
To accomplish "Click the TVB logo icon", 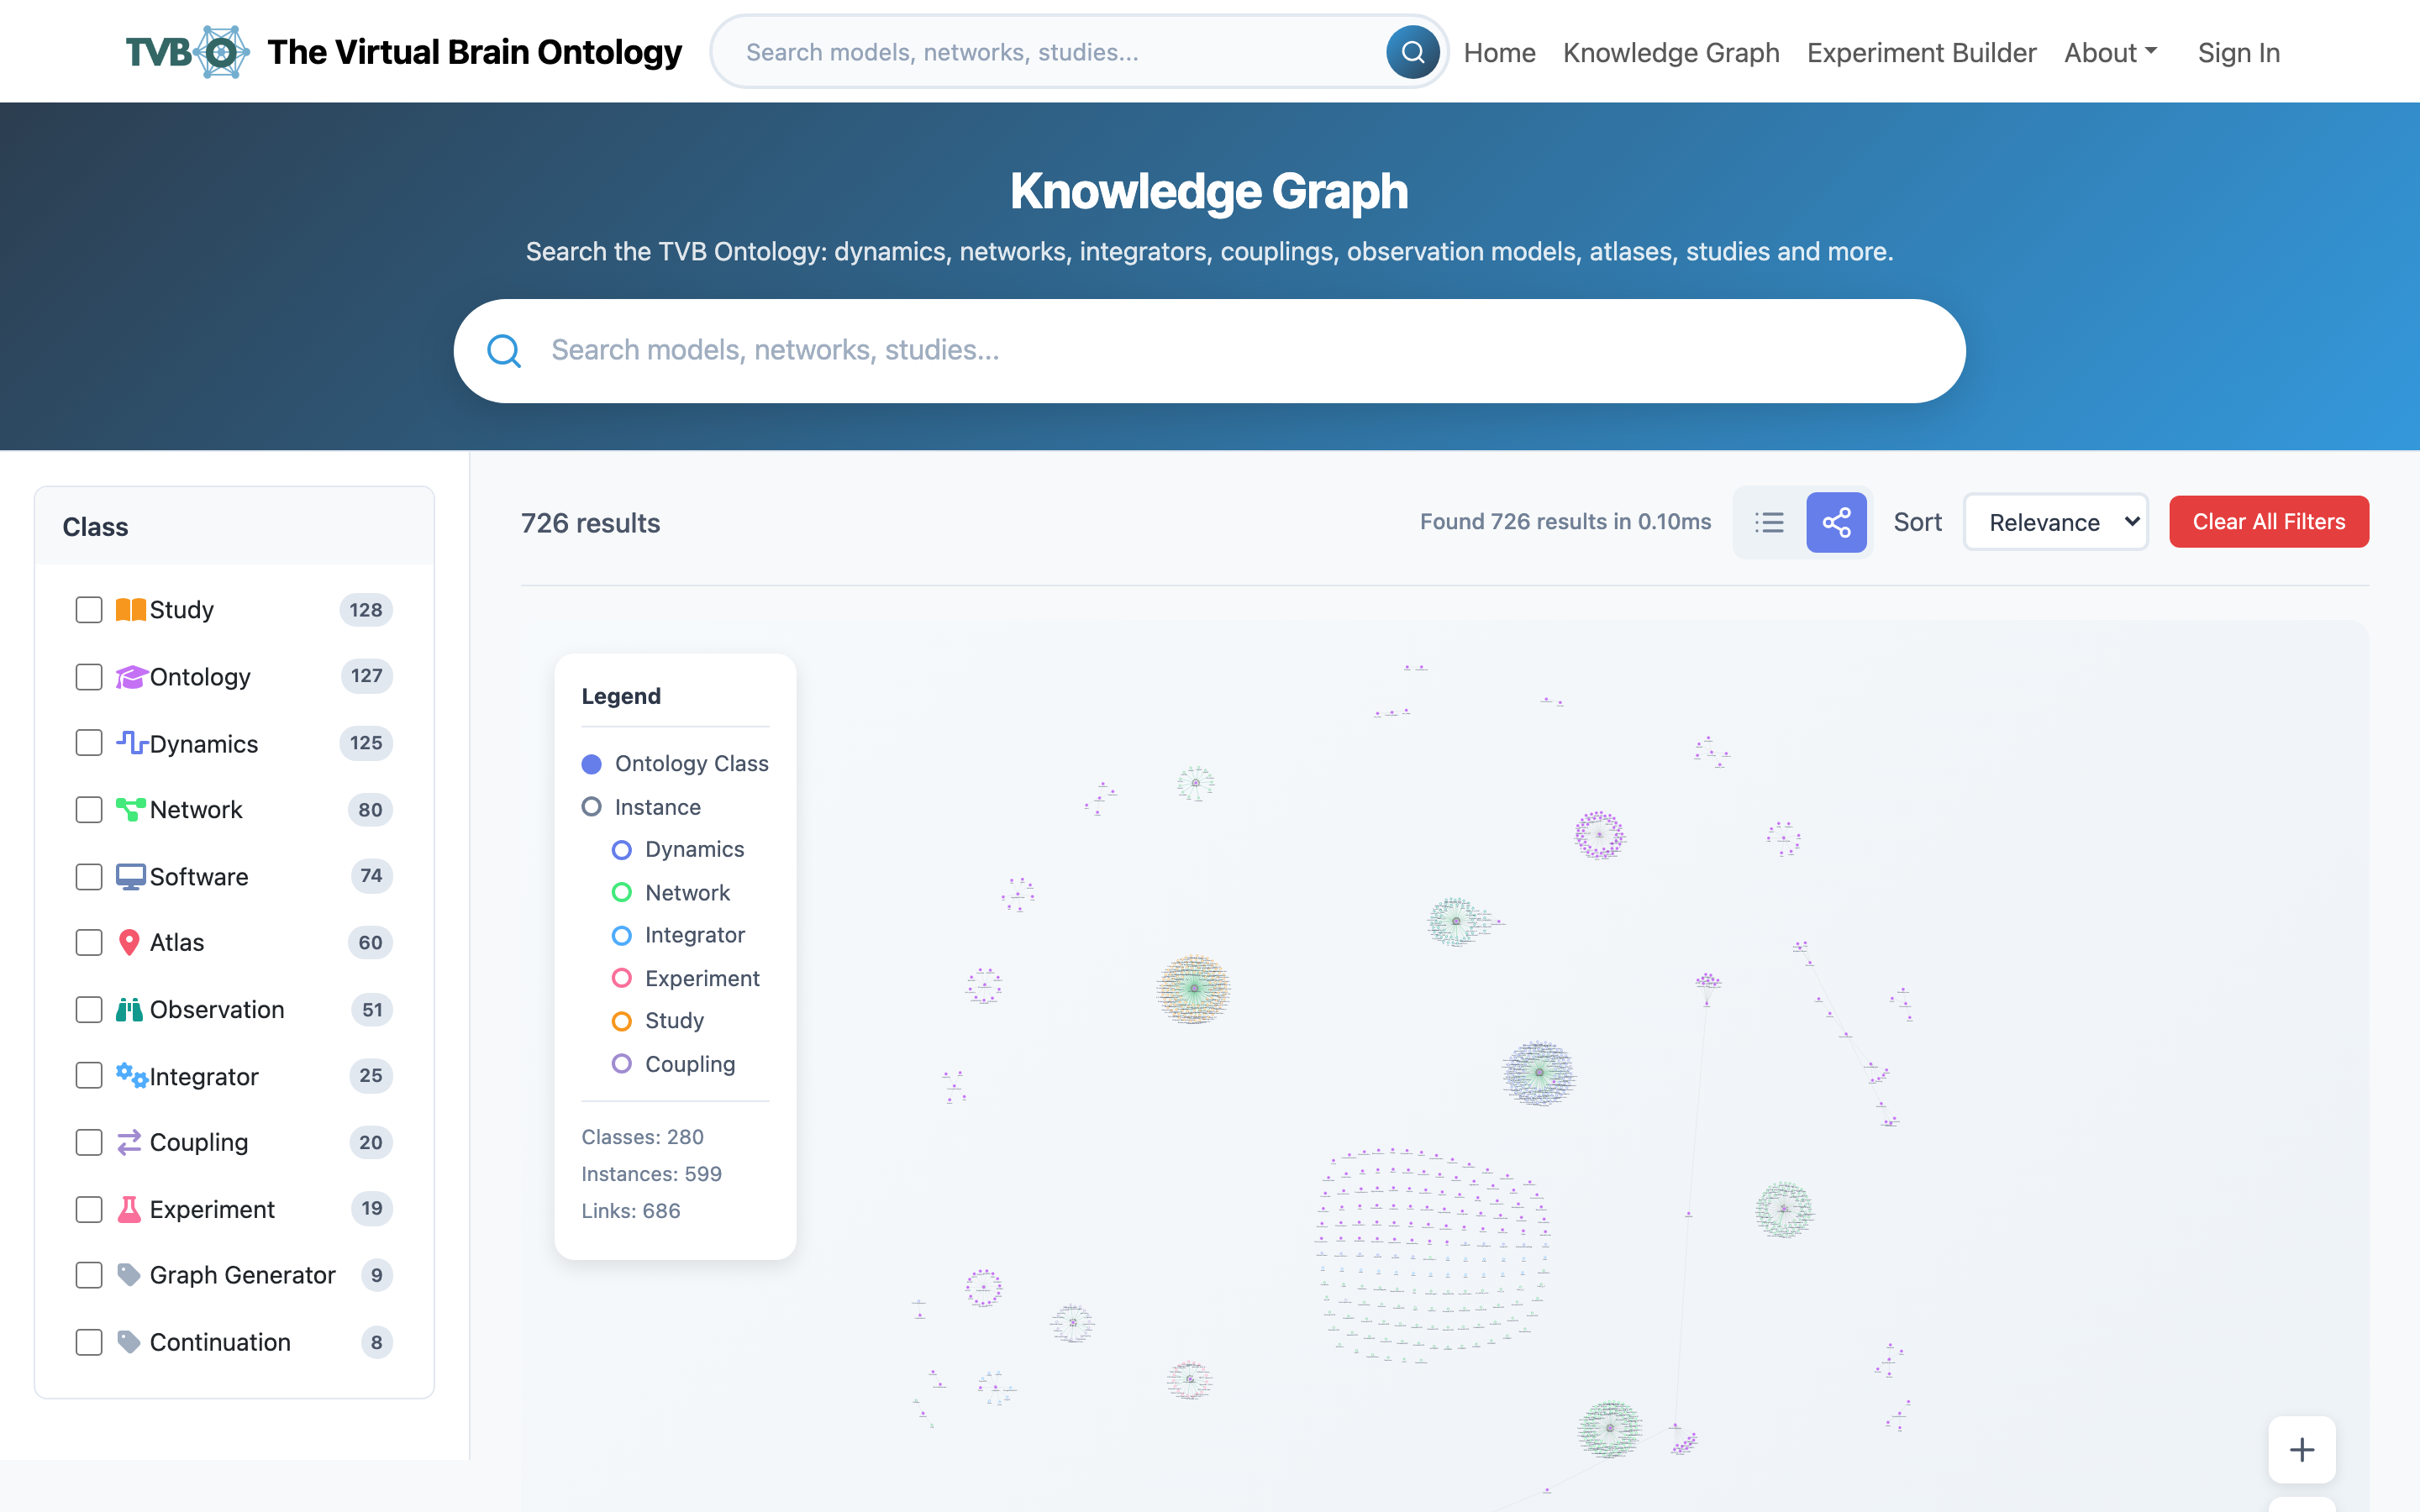I will click(x=187, y=52).
